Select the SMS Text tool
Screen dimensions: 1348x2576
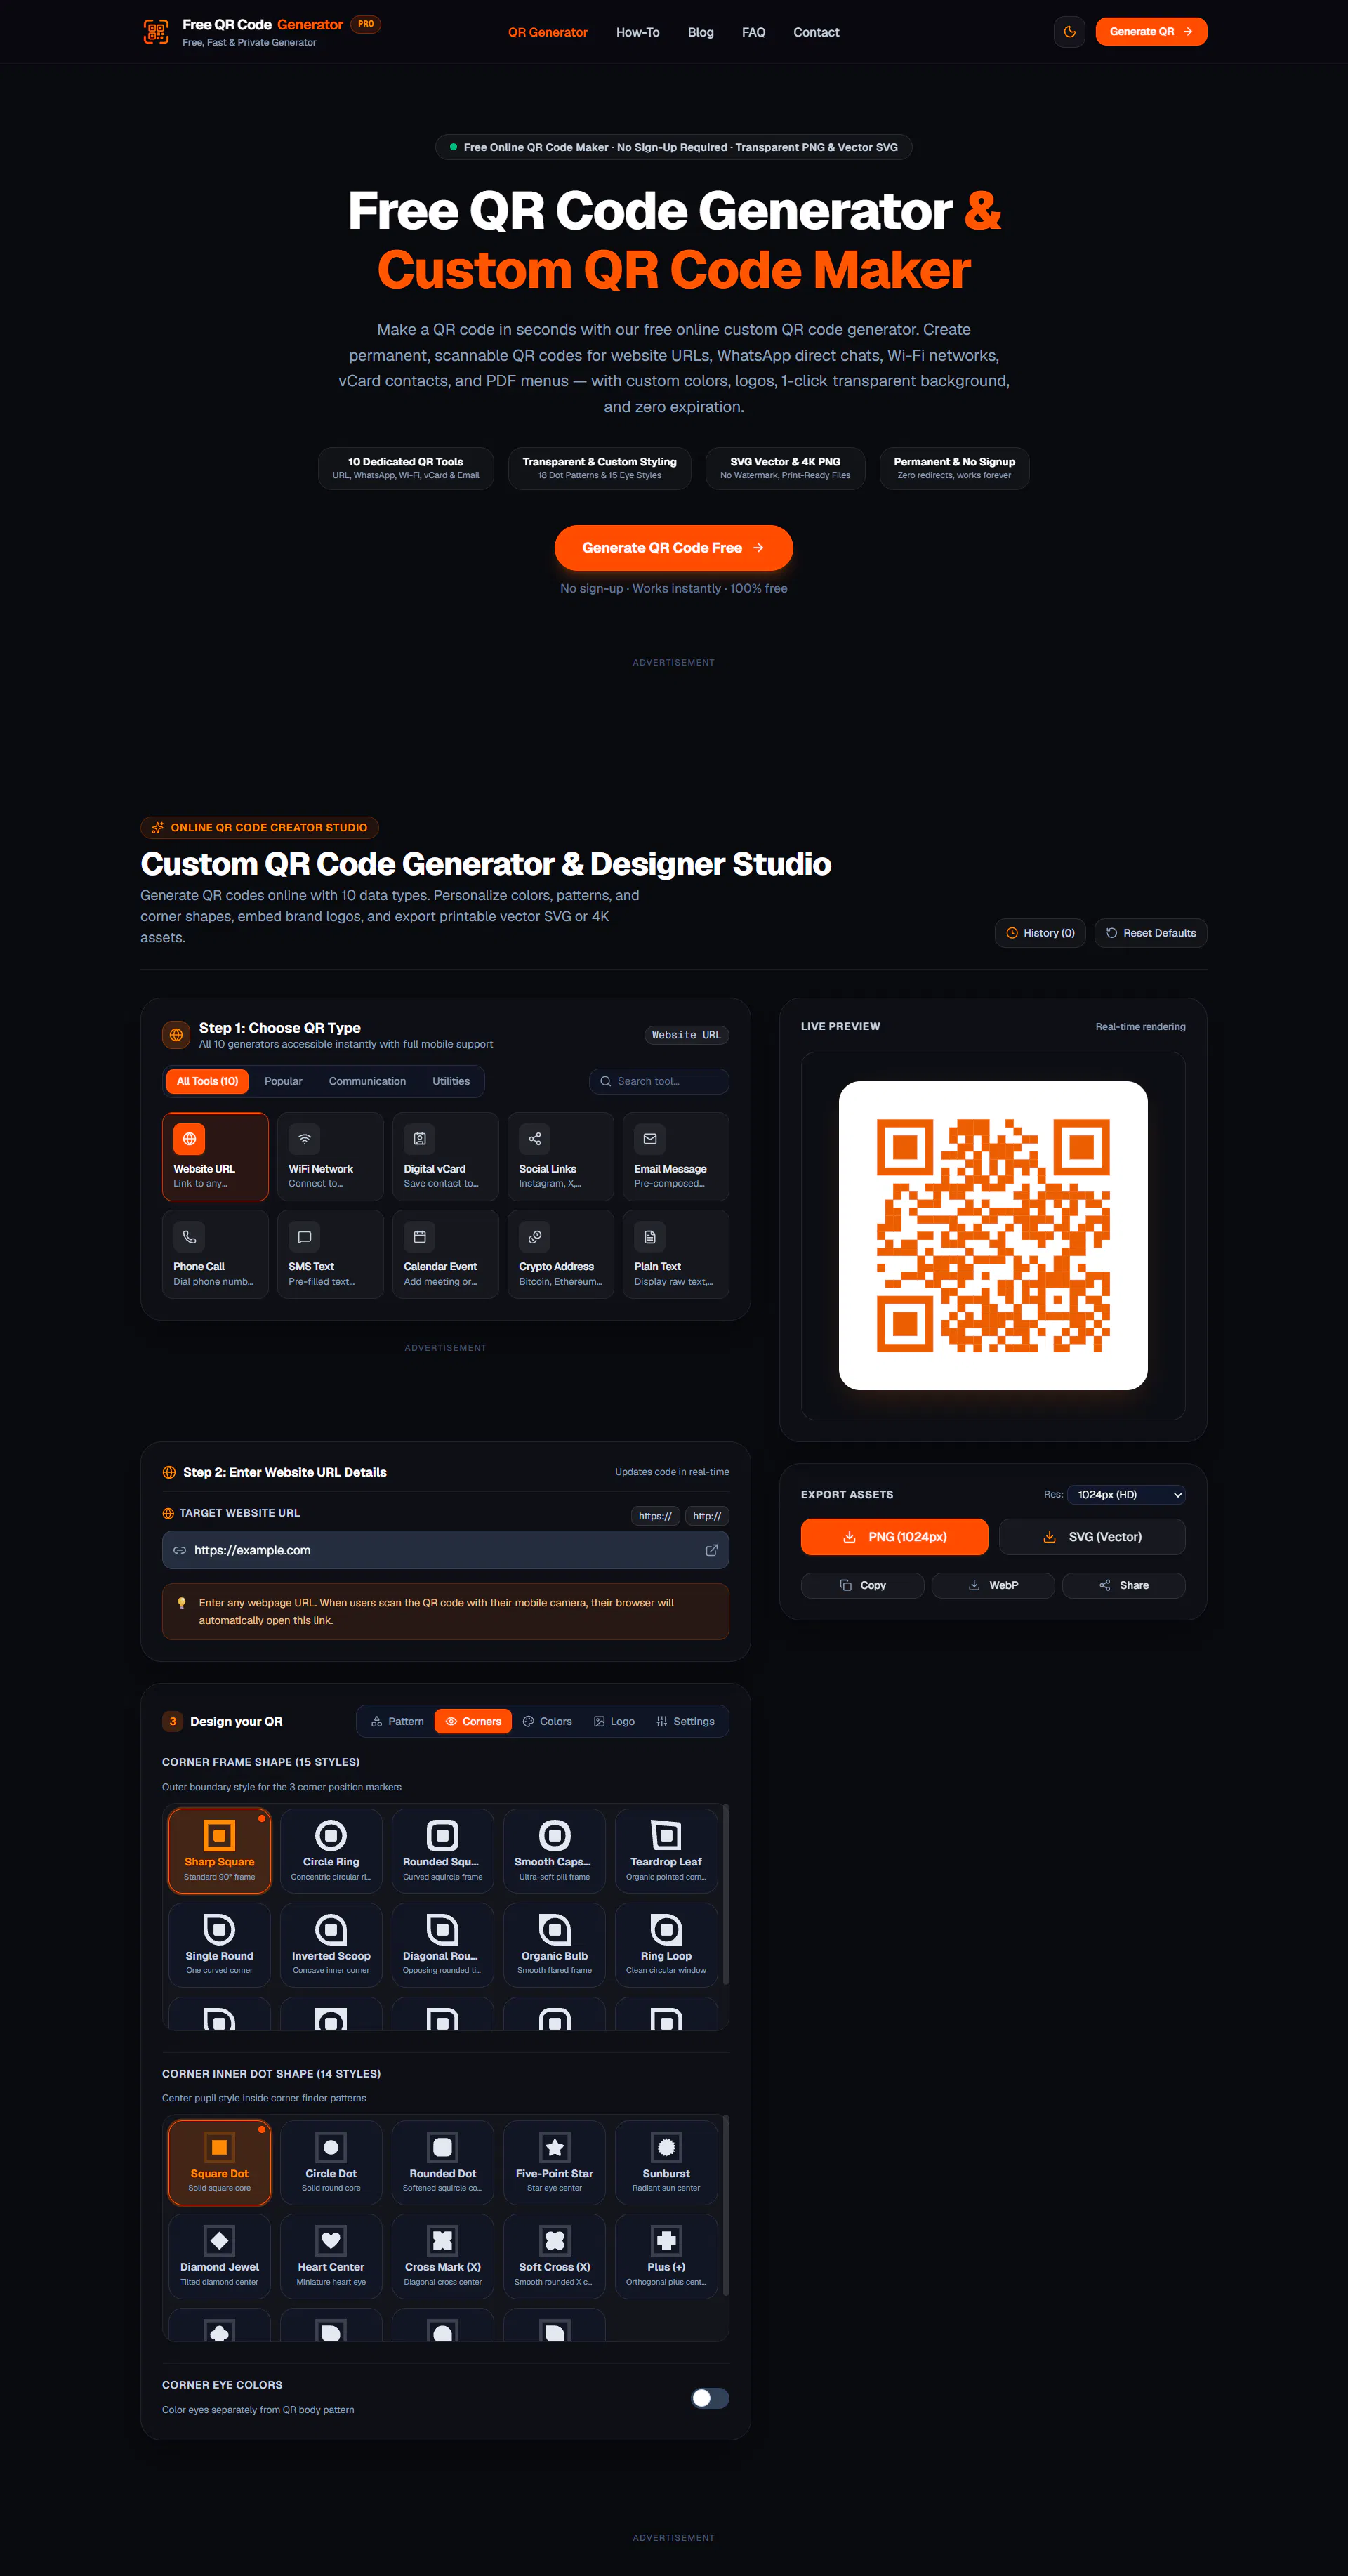(x=330, y=1254)
